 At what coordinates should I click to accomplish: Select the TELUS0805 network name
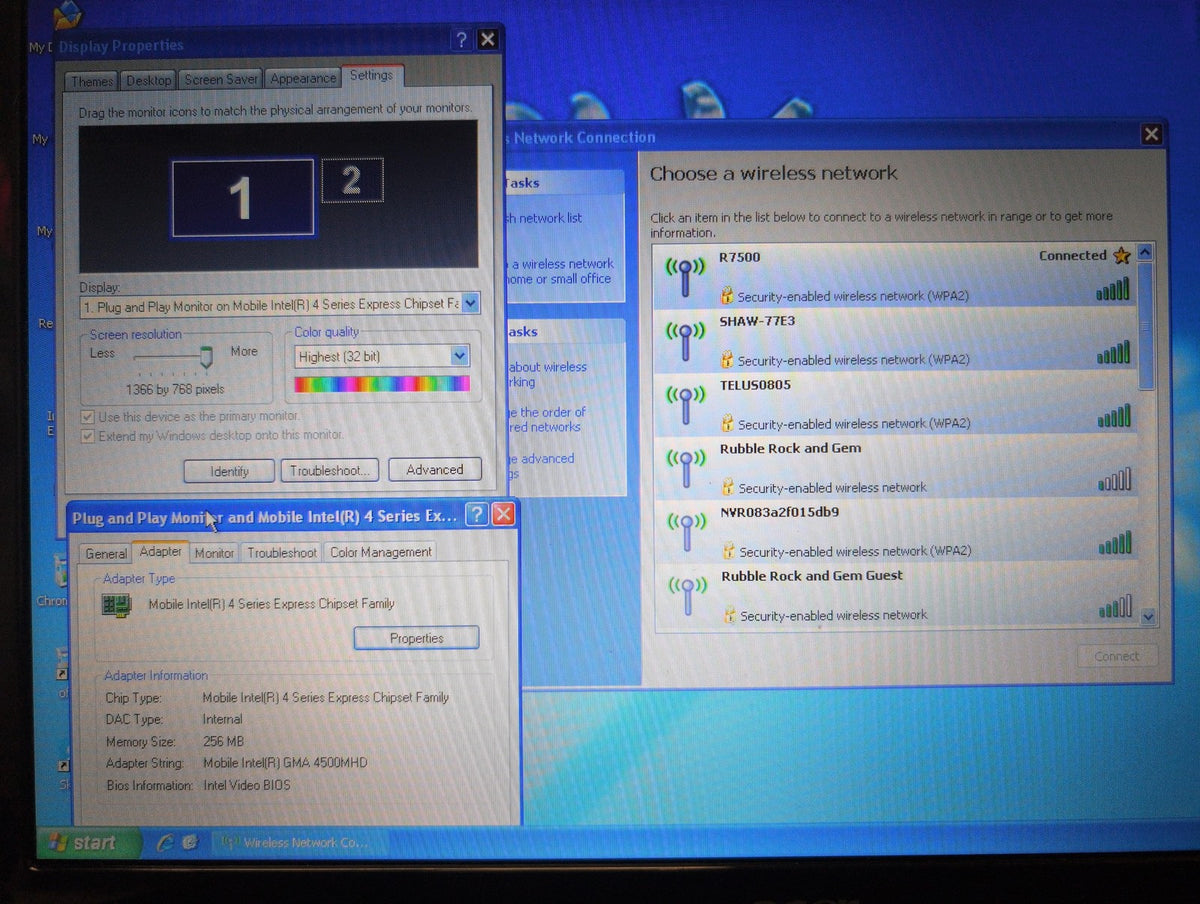pyautogui.click(x=755, y=385)
